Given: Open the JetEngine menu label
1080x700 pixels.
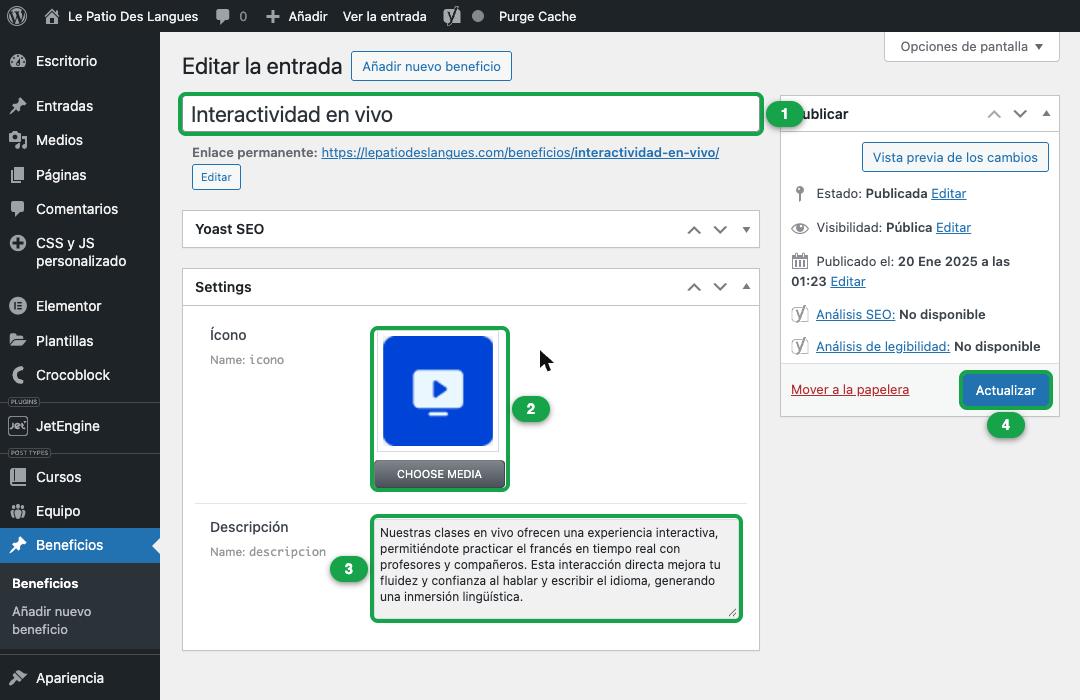Looking at the screenshot, I should [68, 426].
